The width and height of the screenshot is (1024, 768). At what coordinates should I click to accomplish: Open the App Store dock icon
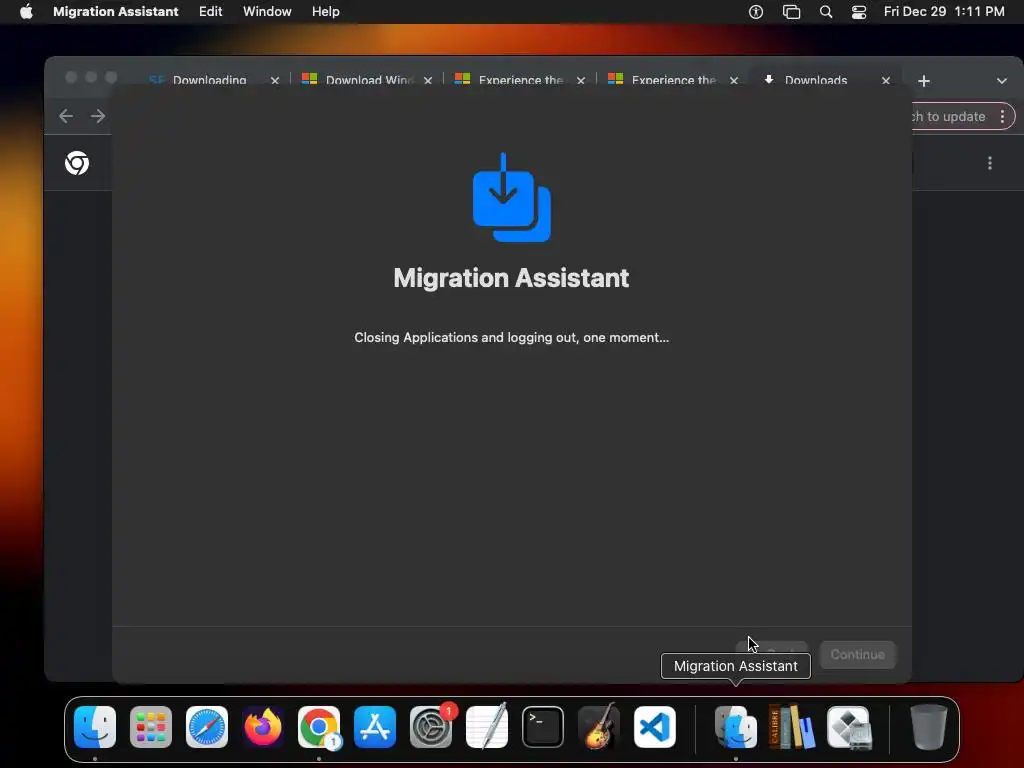[375, 727]
